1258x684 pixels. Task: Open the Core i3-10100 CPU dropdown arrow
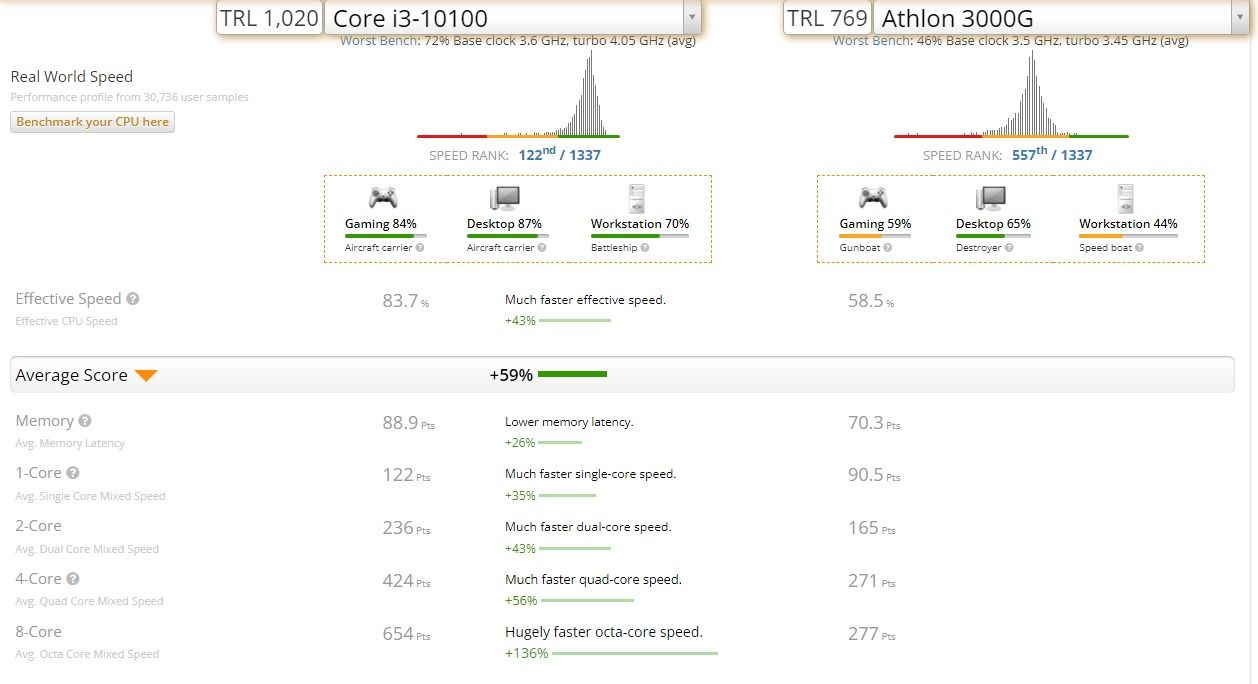click(691, 17)
